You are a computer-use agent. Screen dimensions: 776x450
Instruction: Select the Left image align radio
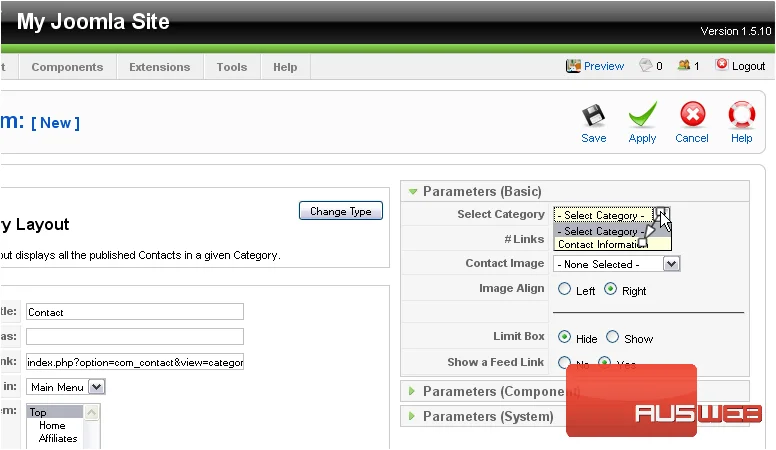coord(564,289)
